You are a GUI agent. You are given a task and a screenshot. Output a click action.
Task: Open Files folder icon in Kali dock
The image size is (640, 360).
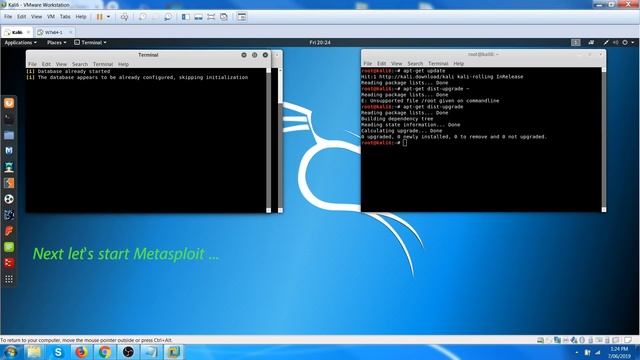9,135
